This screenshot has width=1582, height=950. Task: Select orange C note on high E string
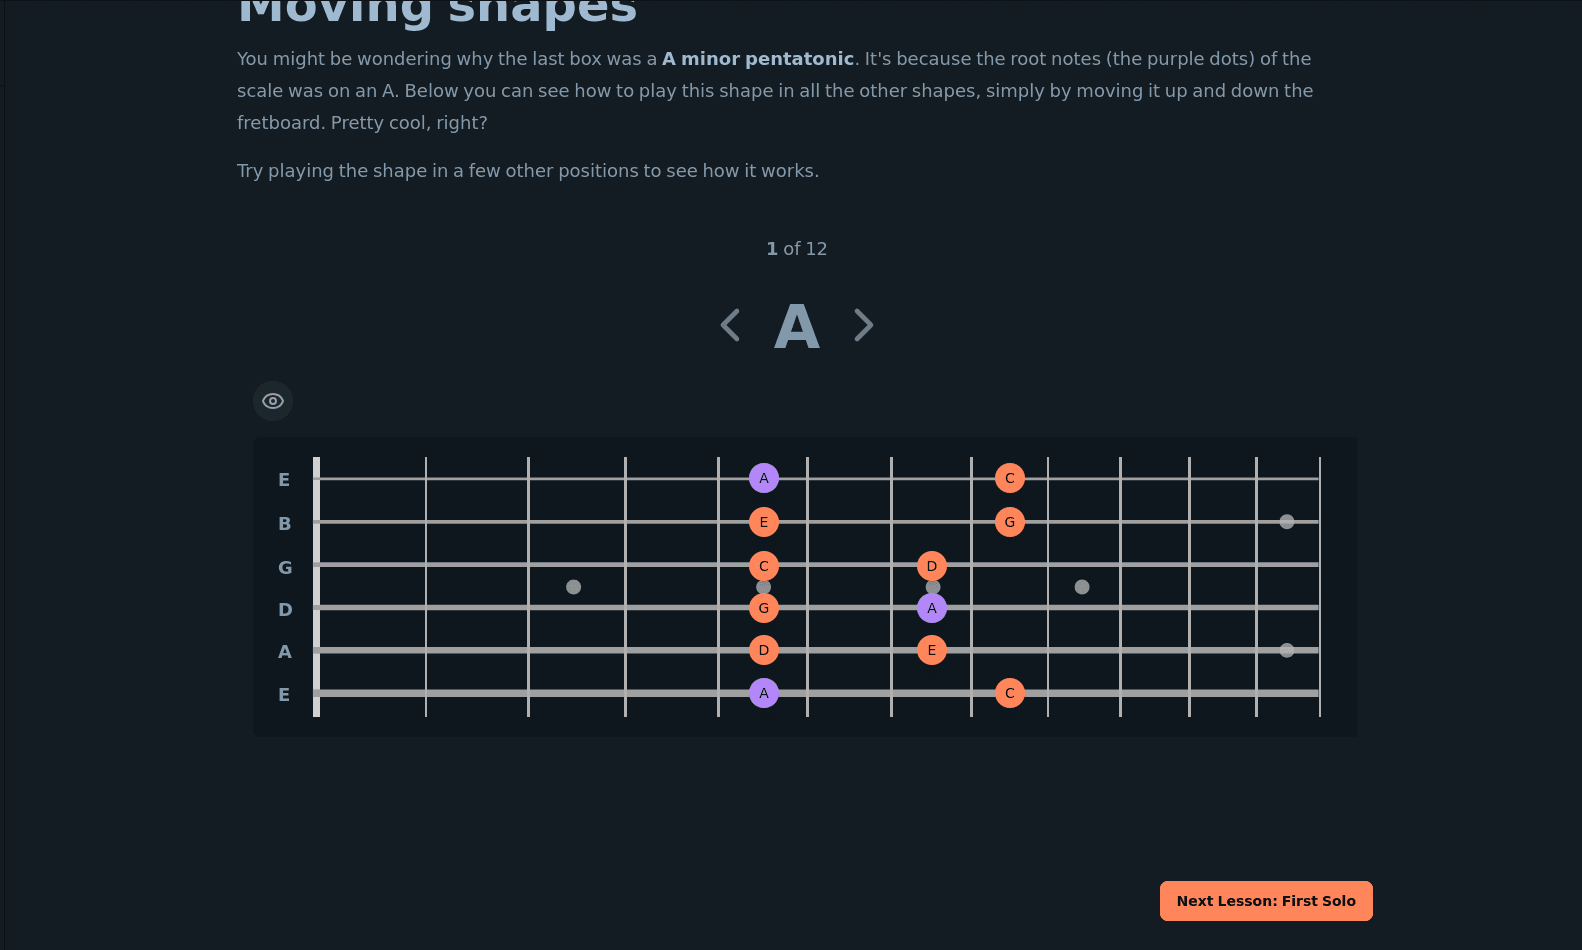pos(1010,478)
